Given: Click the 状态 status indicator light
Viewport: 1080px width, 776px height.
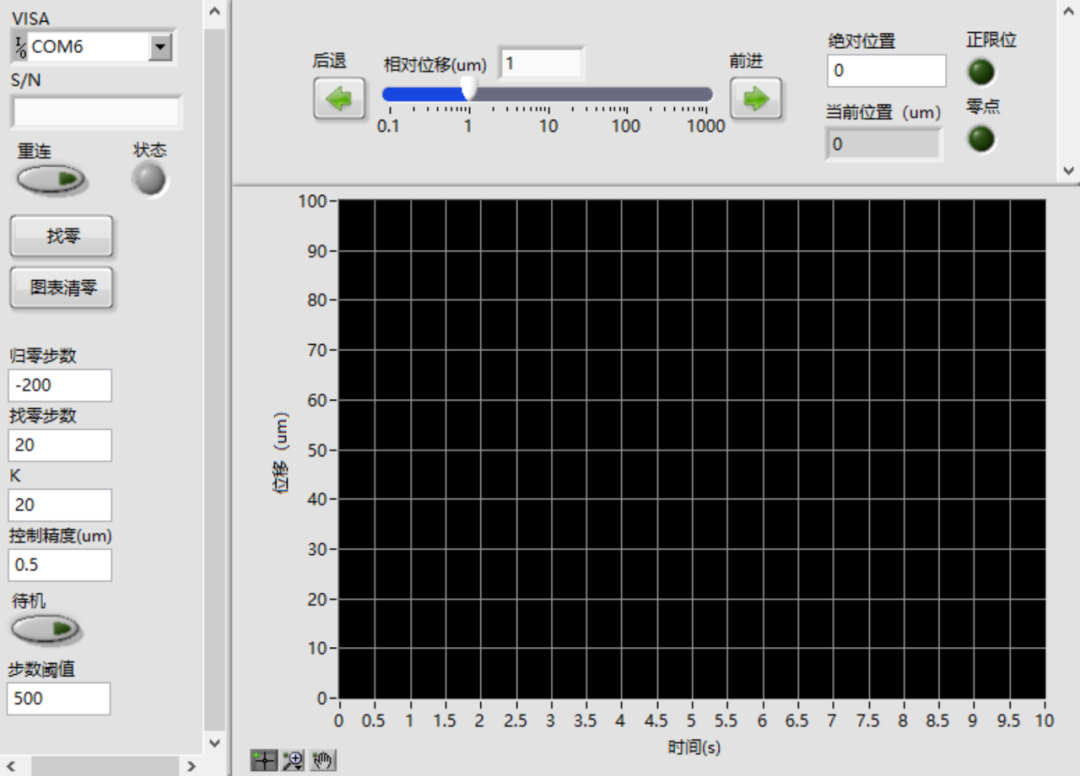Looking at the screenshot, I should (x=150, y=180).
